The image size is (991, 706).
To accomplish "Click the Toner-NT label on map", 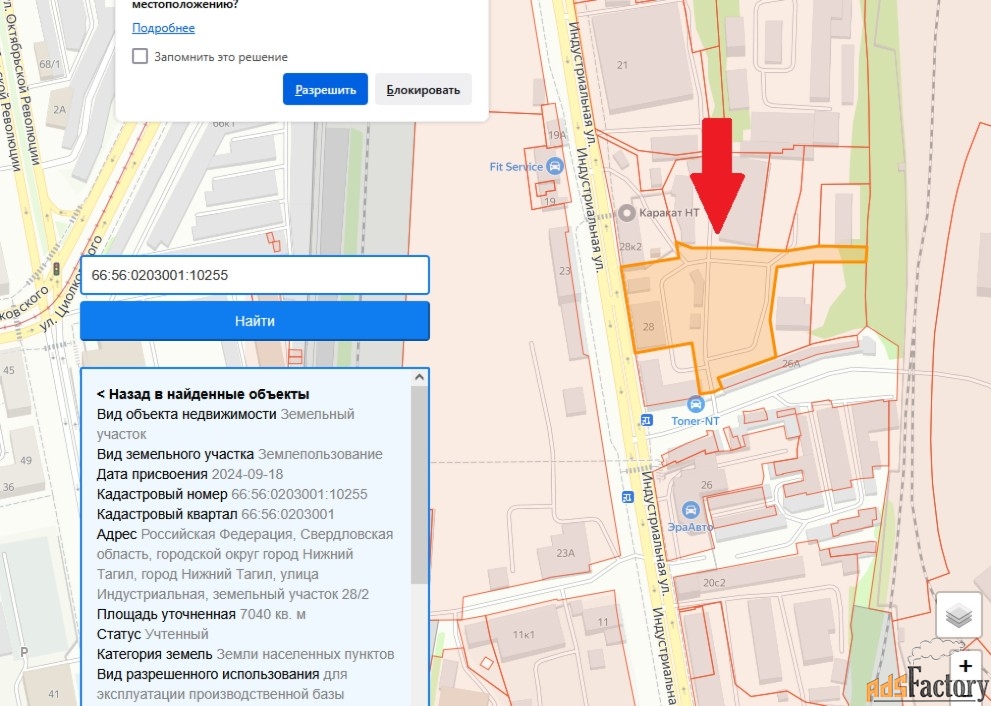I will (x=695, y=420).
